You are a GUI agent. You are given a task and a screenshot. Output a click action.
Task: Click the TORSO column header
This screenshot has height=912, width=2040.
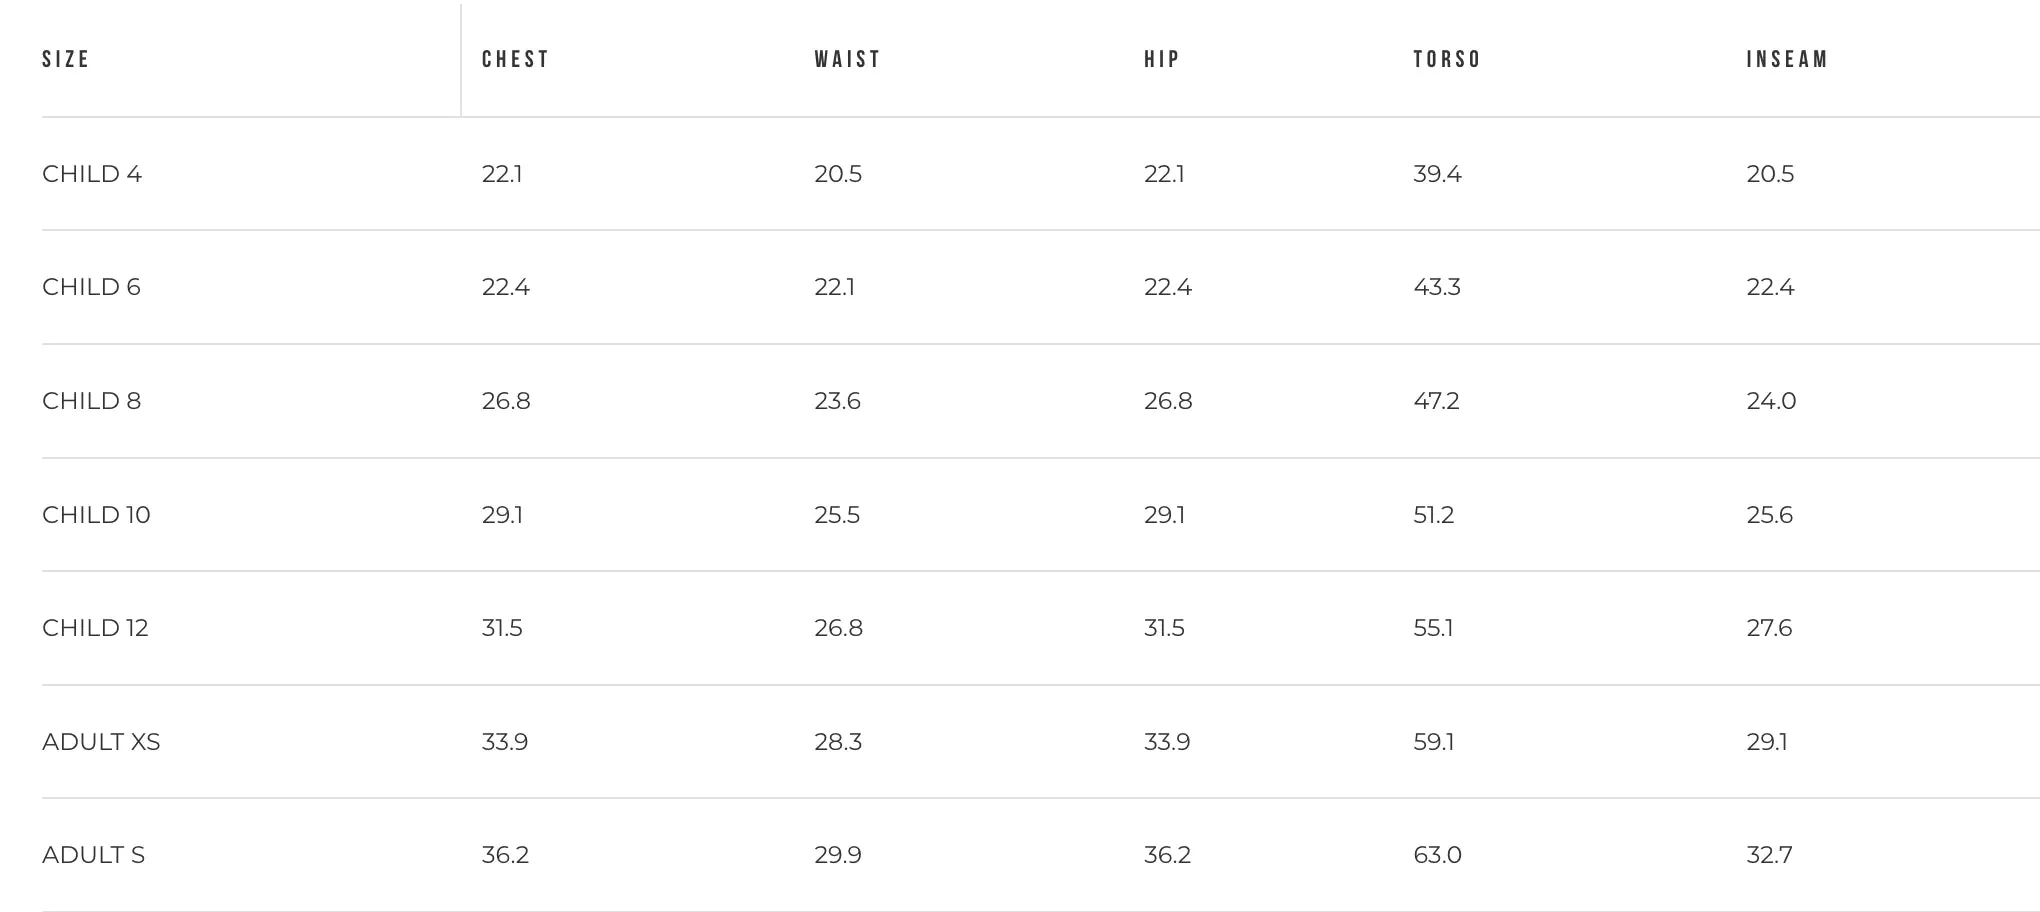[1446, 60]
